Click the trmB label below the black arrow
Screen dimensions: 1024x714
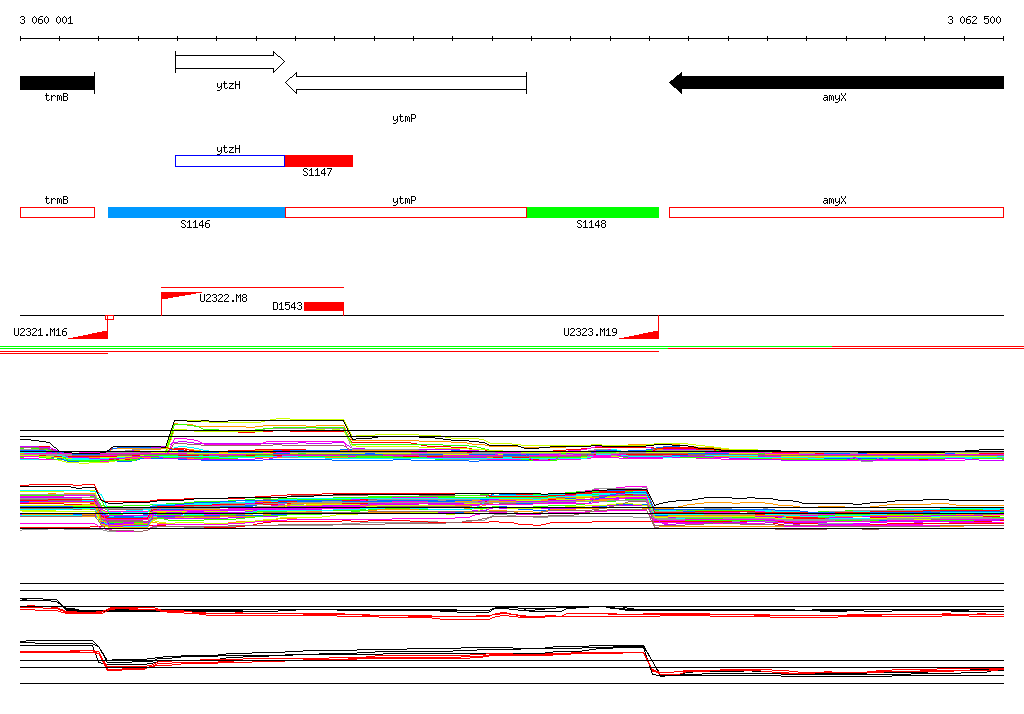[56, 97]
